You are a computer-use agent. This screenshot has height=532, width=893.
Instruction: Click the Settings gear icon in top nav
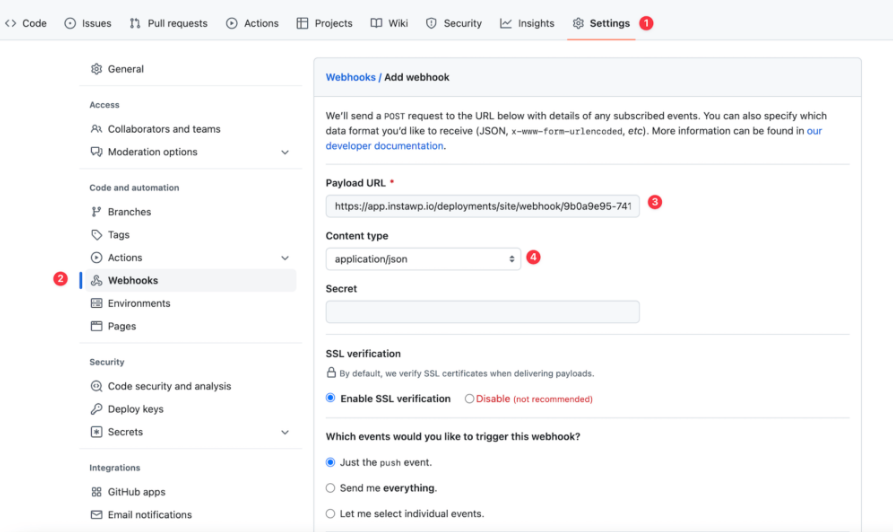[578, 23]
